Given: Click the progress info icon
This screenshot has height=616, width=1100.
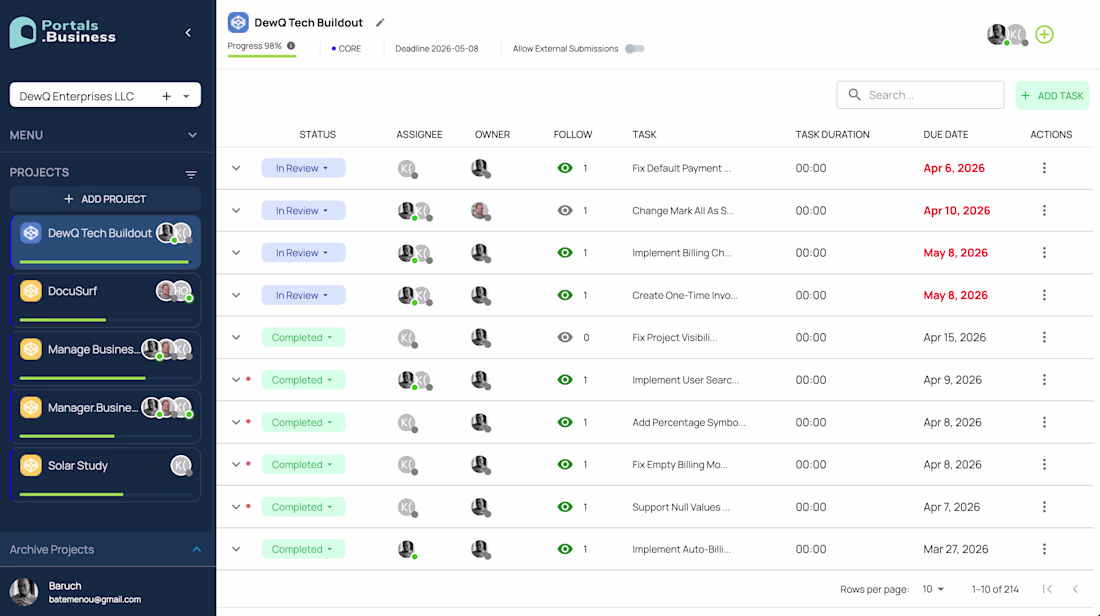Looking at the screenshot, I should 291,46.
